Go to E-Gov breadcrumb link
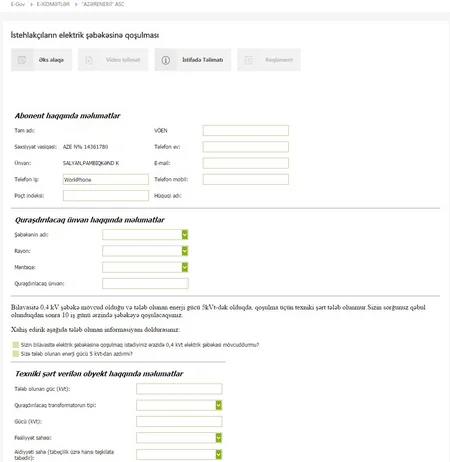The height and width of the screenshot is (462, 450). (x=18, y=4)
